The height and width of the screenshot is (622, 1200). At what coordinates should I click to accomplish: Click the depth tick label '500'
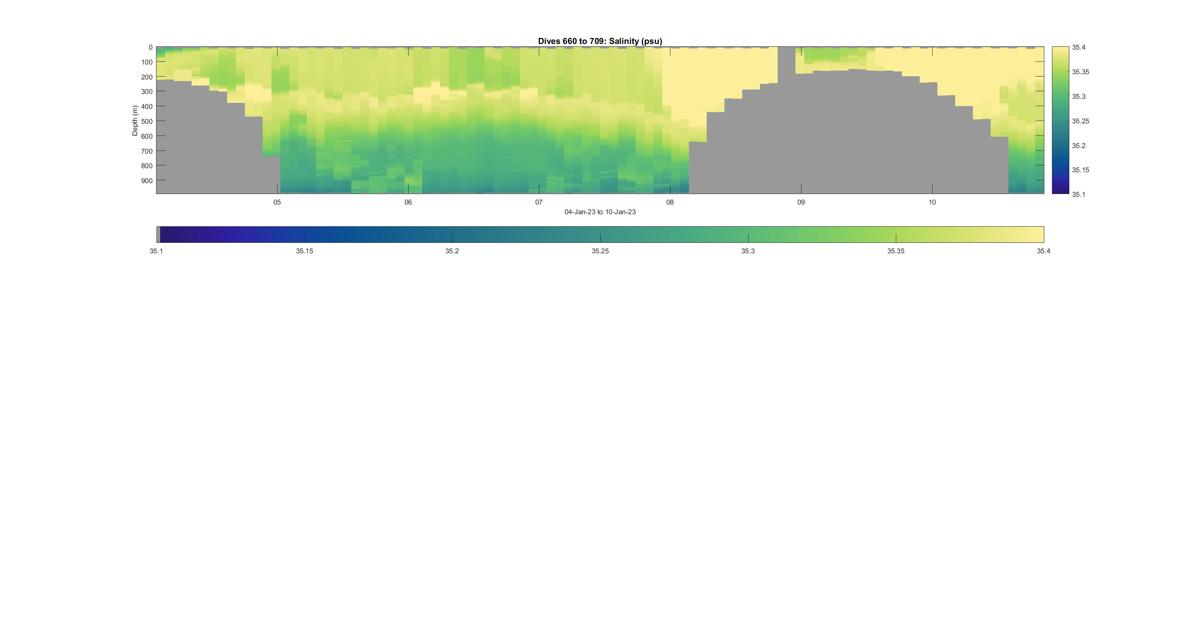click(146, 121)
